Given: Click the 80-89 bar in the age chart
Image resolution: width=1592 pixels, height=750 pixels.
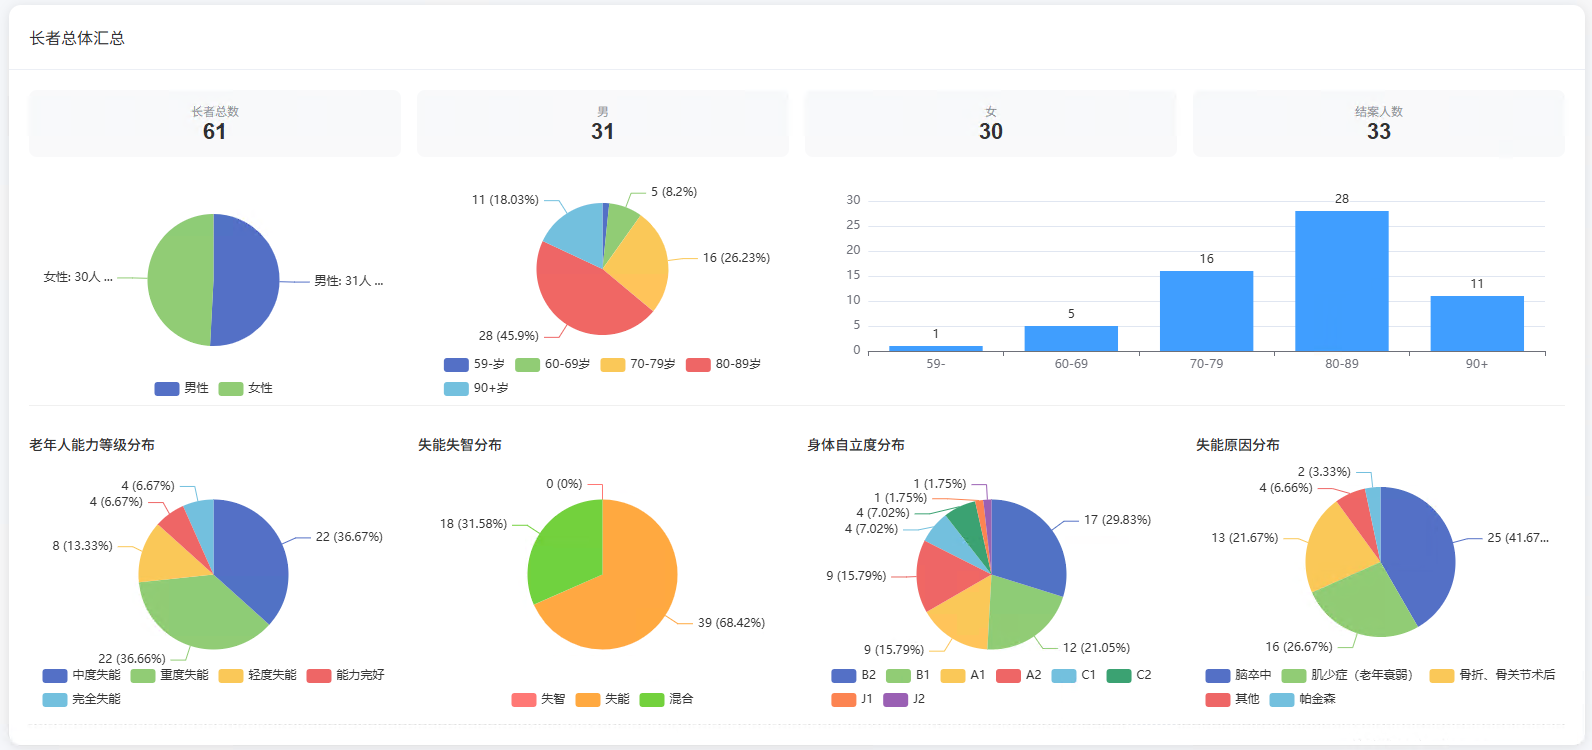Looking at the screenshot, I should click(x=1342, y=281).
